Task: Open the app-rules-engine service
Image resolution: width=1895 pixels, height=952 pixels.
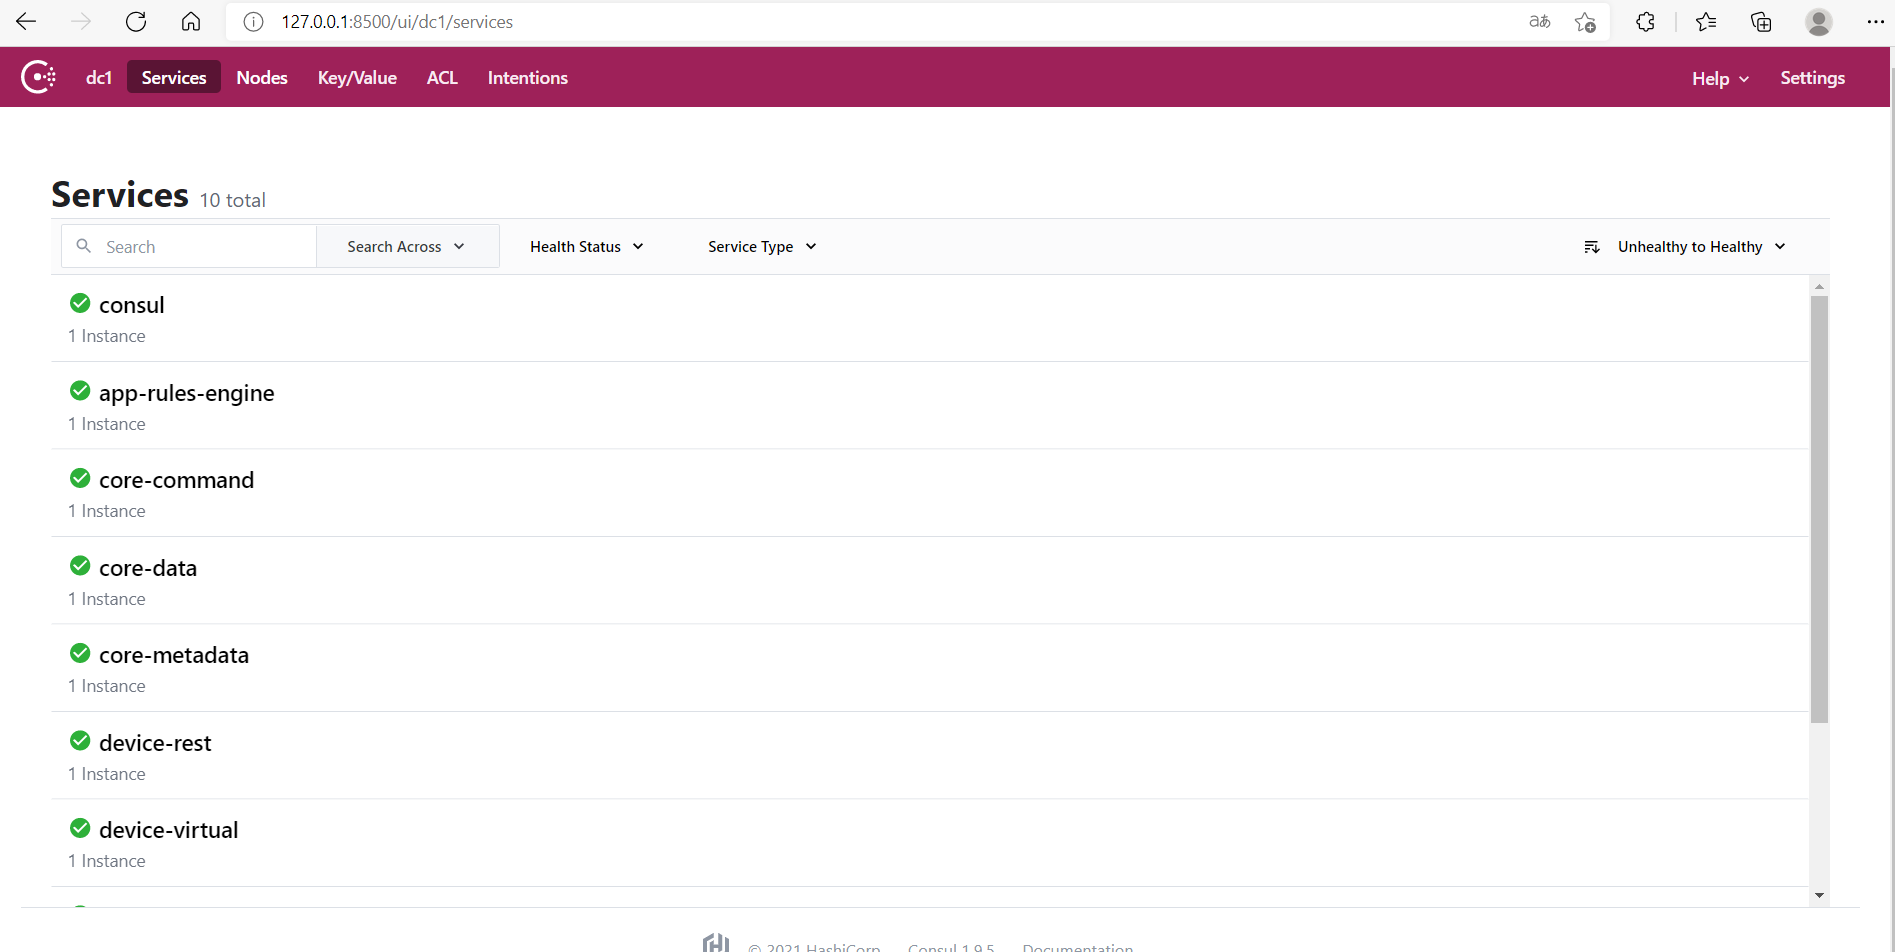Action: [186, 393]
